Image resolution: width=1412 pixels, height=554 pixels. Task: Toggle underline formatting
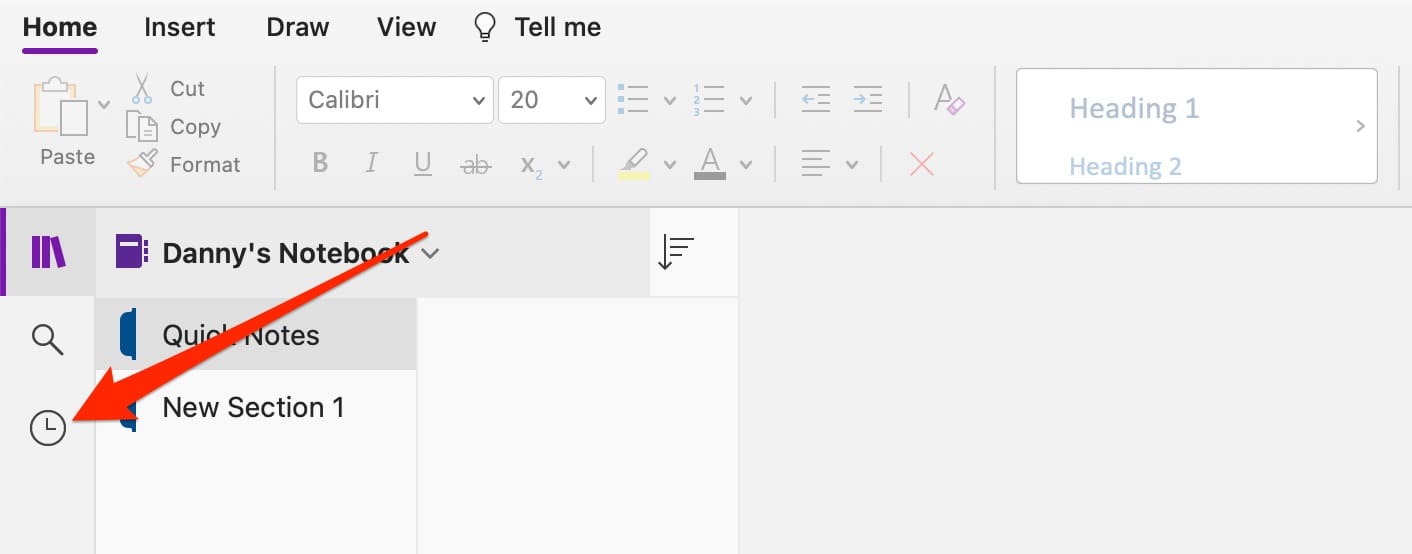tap(423, 163)
